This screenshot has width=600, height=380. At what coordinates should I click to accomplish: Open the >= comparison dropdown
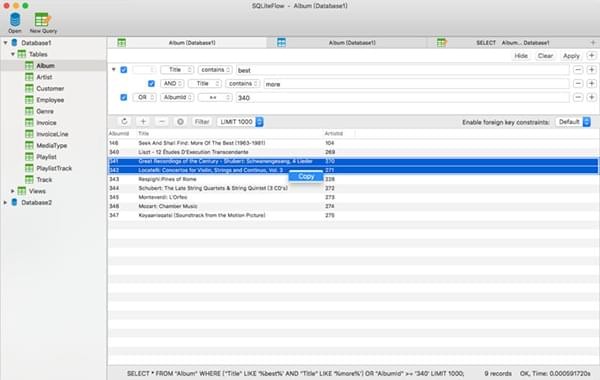point(215,98)
